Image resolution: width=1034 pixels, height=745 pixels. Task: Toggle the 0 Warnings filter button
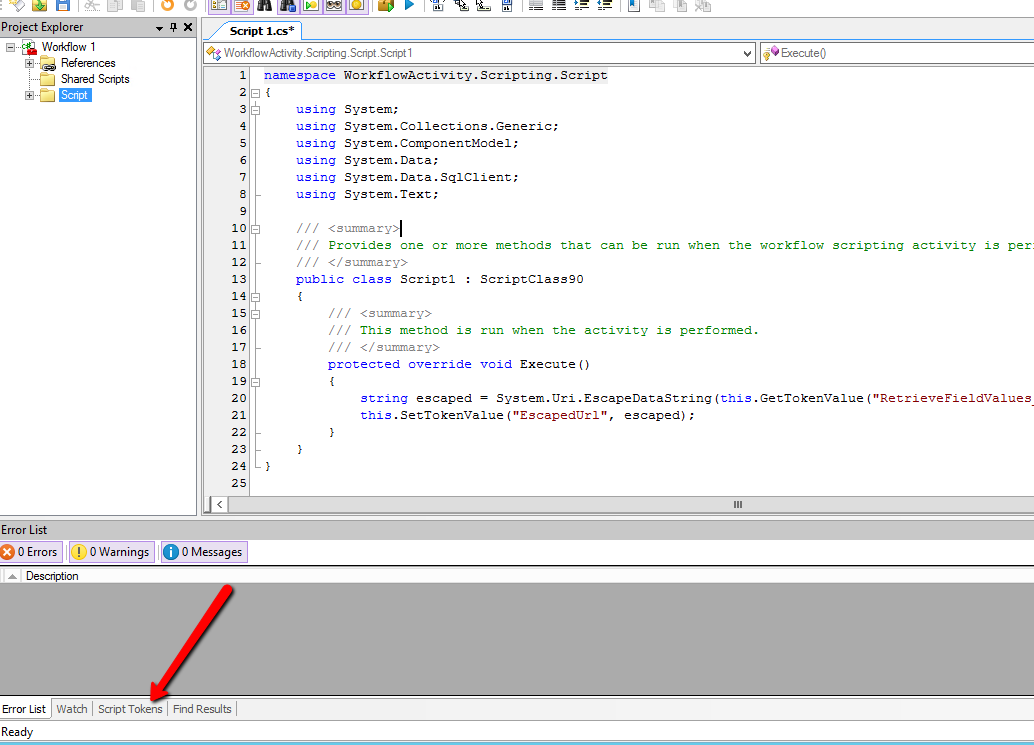coord(111,552)
